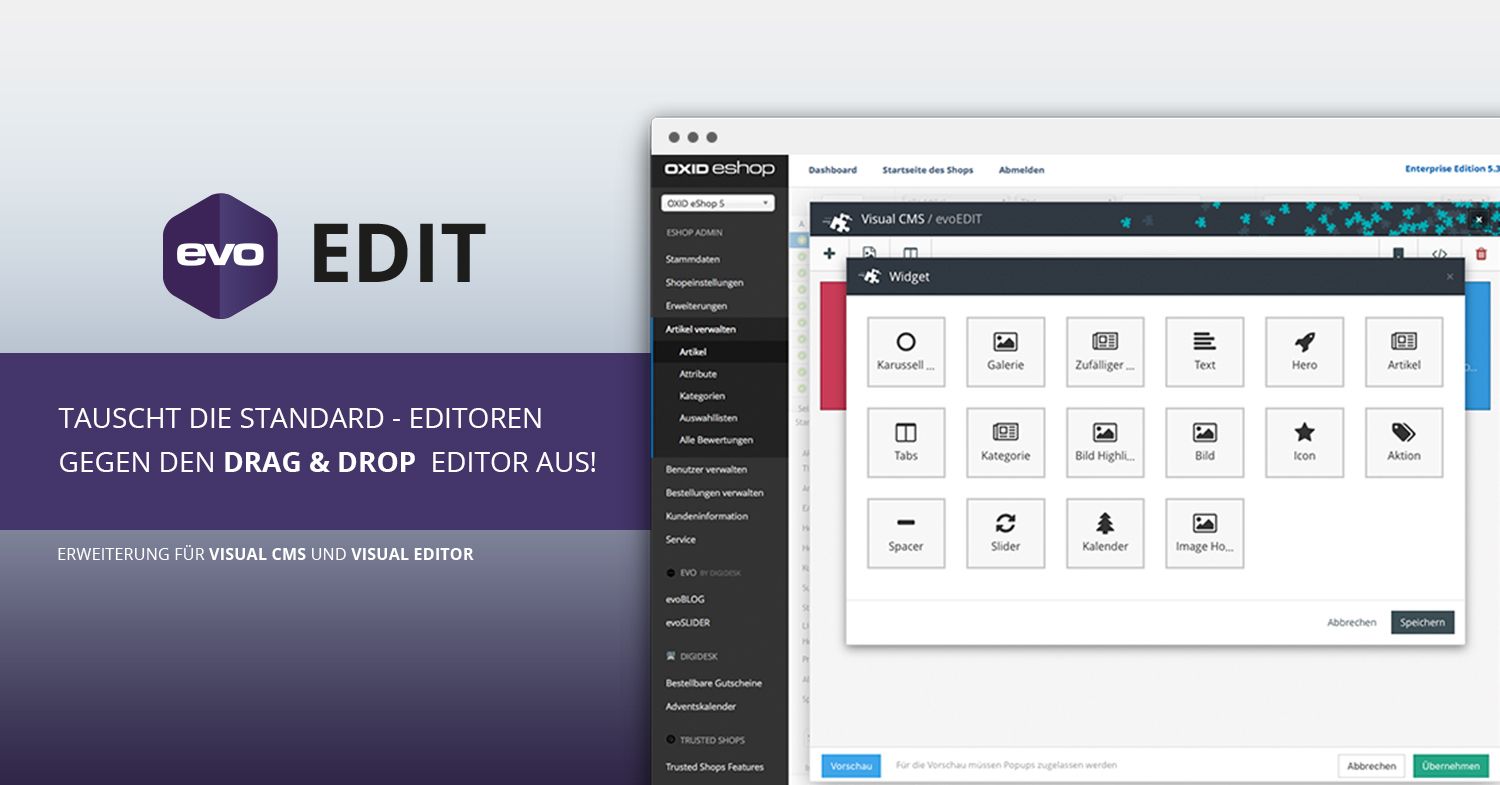The image size is (1500, 785).
Task: Click Abbrechen in bottom bar
Action: (x=1371, y=766)
